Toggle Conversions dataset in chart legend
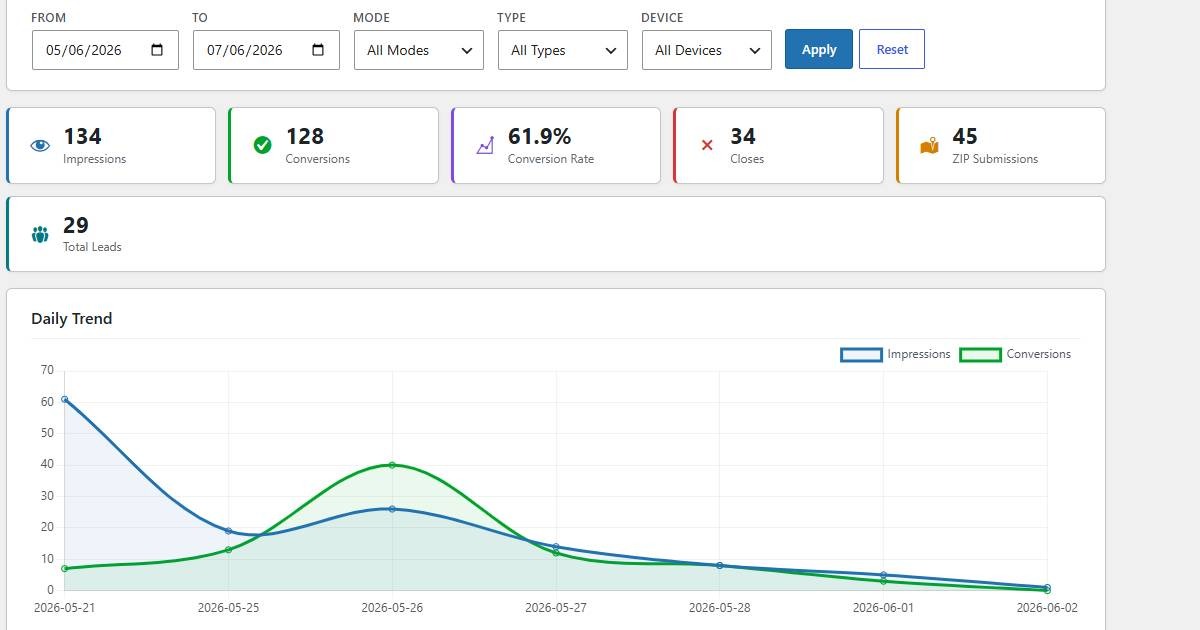Image resolution: width=1200 pixels, height=630 pixels. click(x=1015, y=354)
